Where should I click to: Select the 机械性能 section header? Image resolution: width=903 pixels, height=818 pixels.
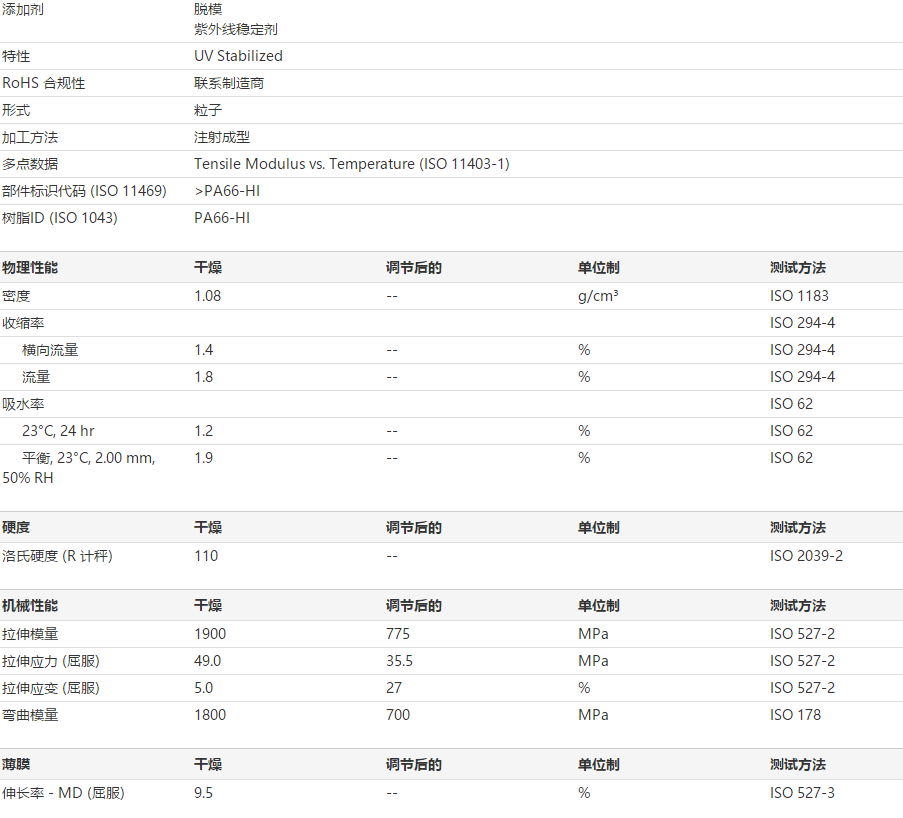coord(30,606)
